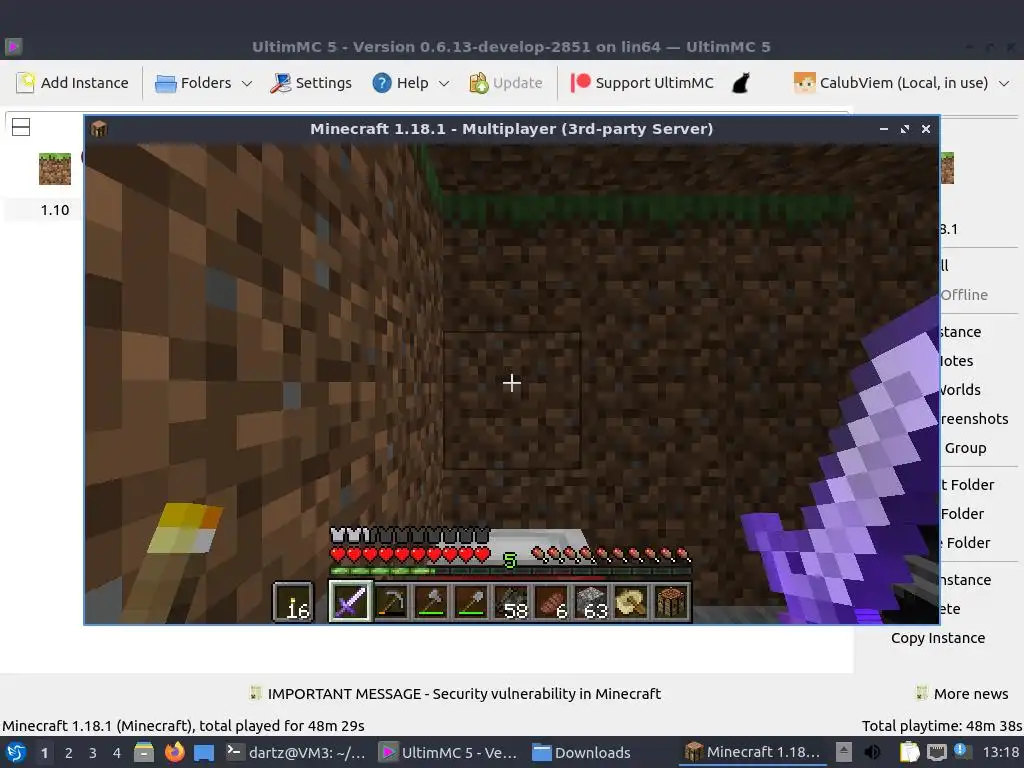
Task: Expand the Help dropdown menu
Action: tap(411, 83)
